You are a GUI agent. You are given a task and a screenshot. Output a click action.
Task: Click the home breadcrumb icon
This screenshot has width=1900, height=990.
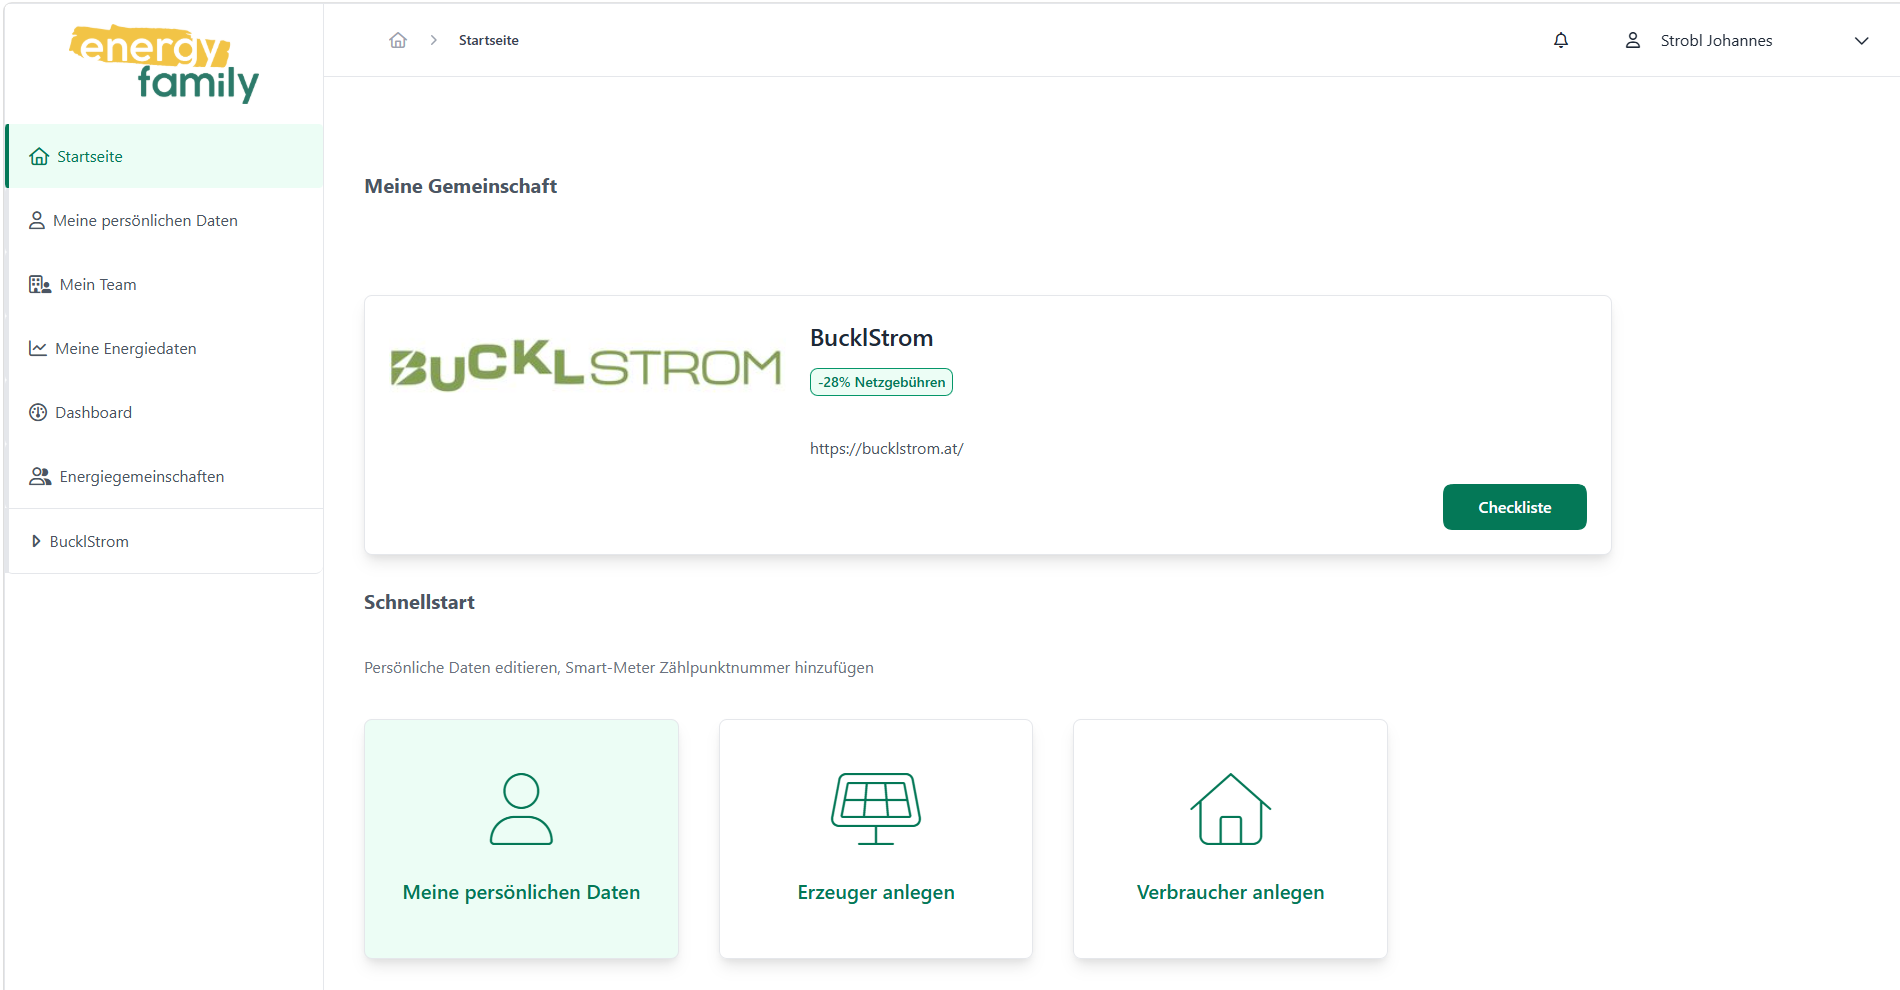tap(398, 40)
